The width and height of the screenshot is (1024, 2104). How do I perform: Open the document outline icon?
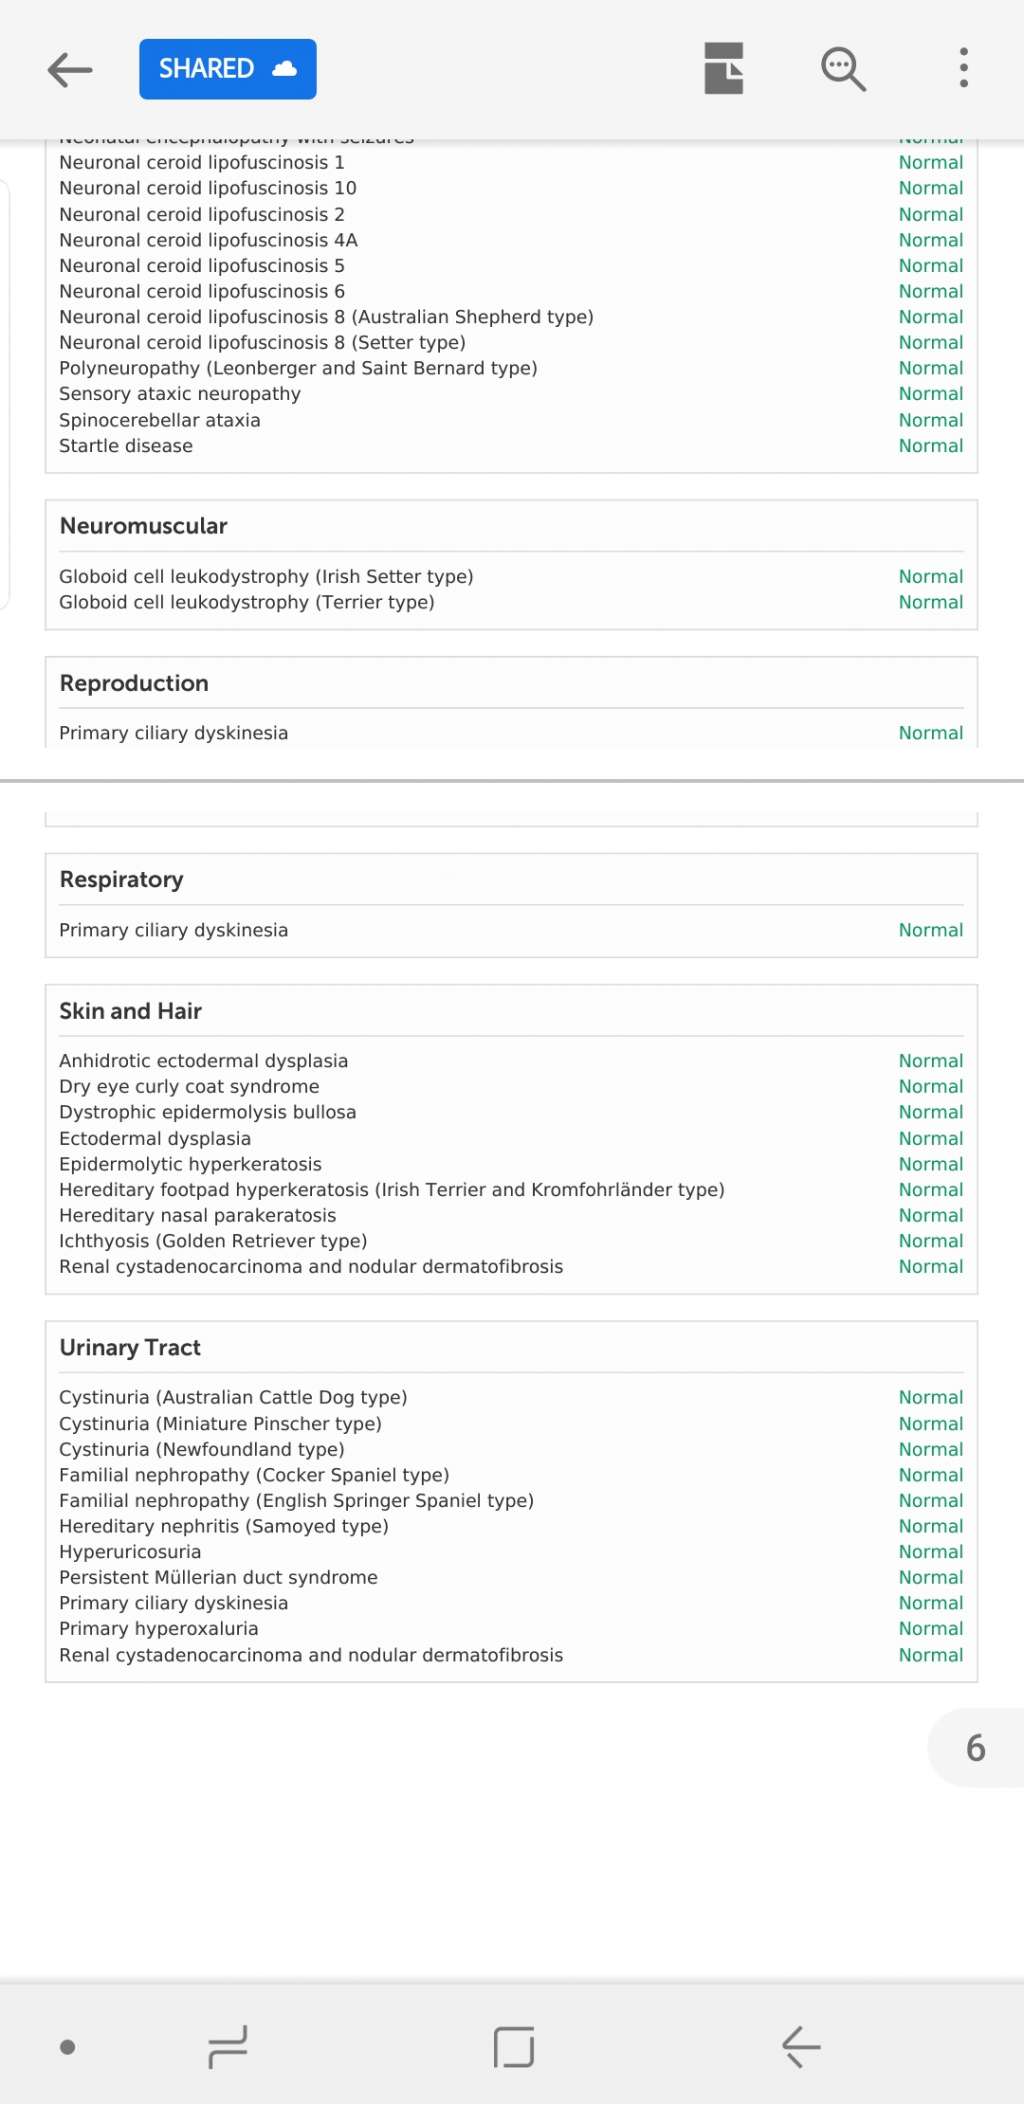coord(723,69)
